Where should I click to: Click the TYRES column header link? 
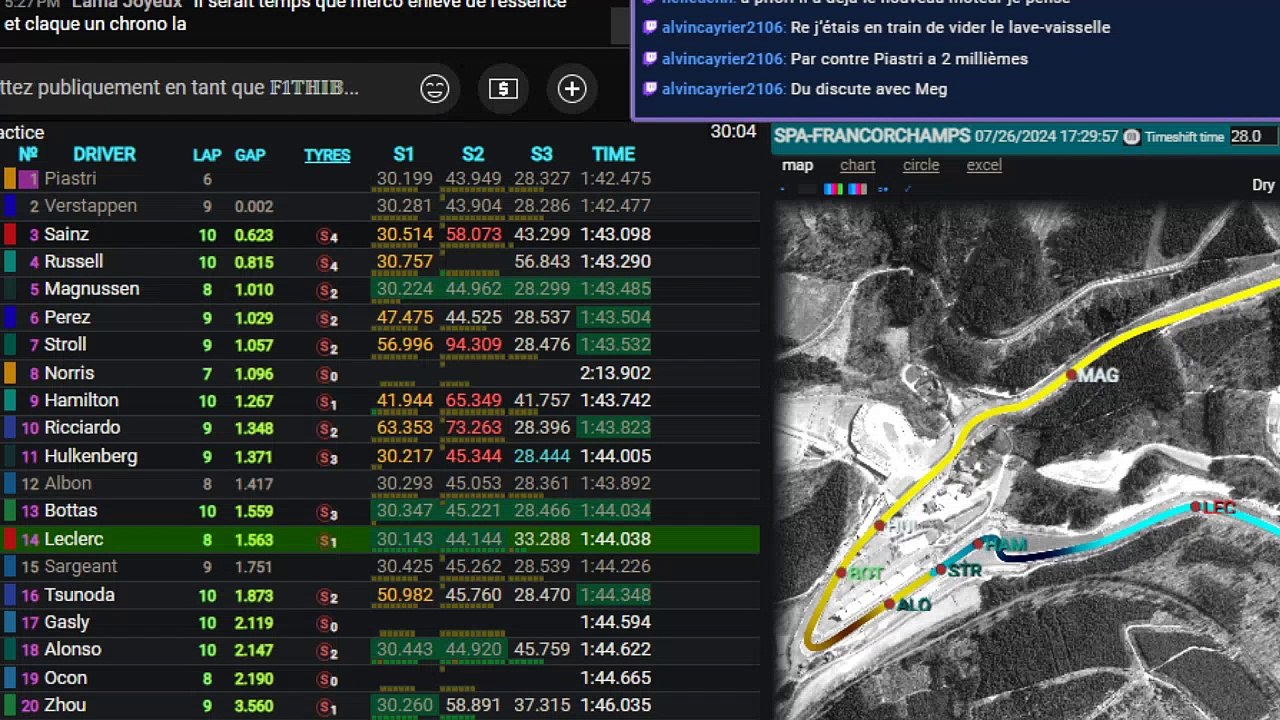(327, 155)
